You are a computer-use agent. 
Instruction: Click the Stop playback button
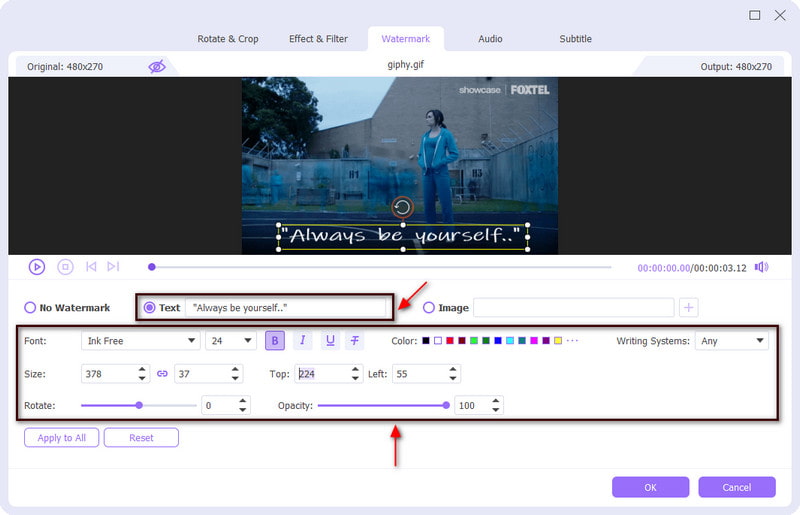pyautogui.click(x=65, y=267)
